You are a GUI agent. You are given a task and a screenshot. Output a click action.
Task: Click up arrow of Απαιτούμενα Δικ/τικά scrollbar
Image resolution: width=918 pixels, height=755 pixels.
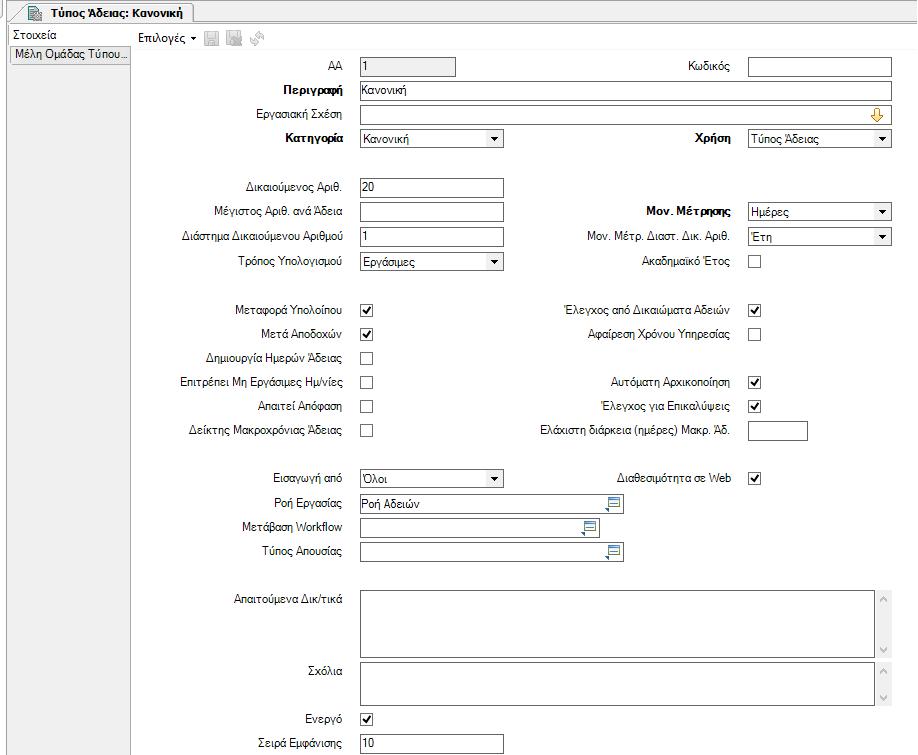click(x=883, y=599)
